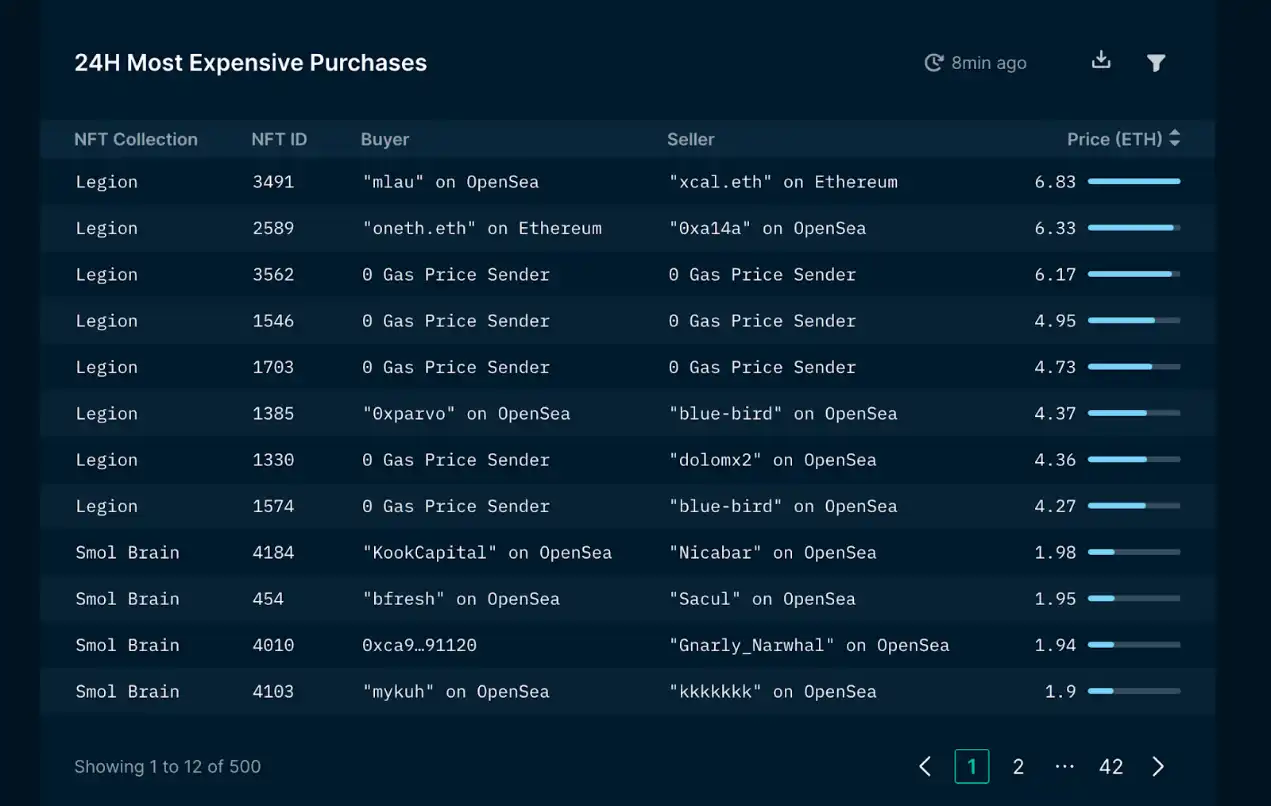Click the download icon in the header
Viewport: 1271px width, 806px height.
pyautogui.click(x=1101, y=61)
